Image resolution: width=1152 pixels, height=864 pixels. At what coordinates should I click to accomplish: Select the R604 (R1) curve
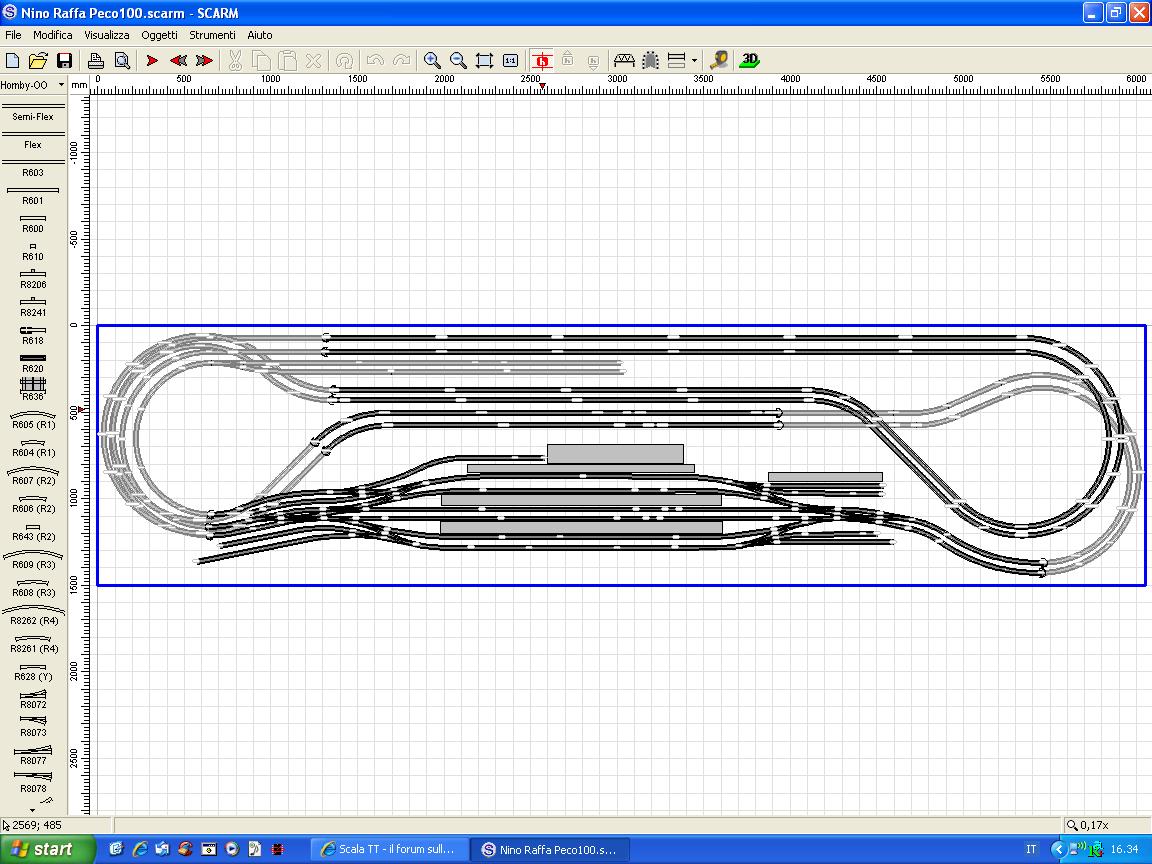click(x=33, y=448)
